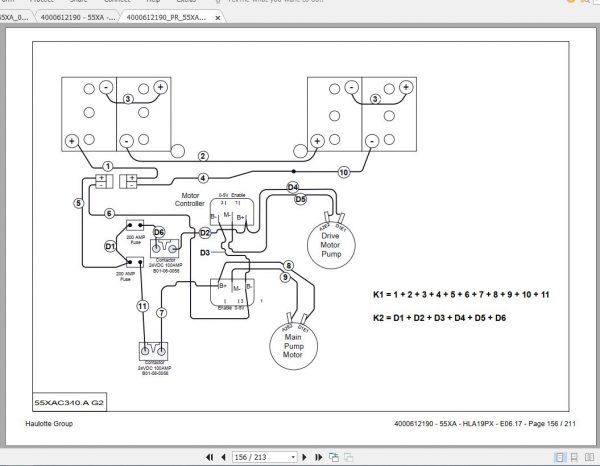The width and height of the screenshot is (600, 466).
Task: Click wire label D5
Action: click(300, 199)
